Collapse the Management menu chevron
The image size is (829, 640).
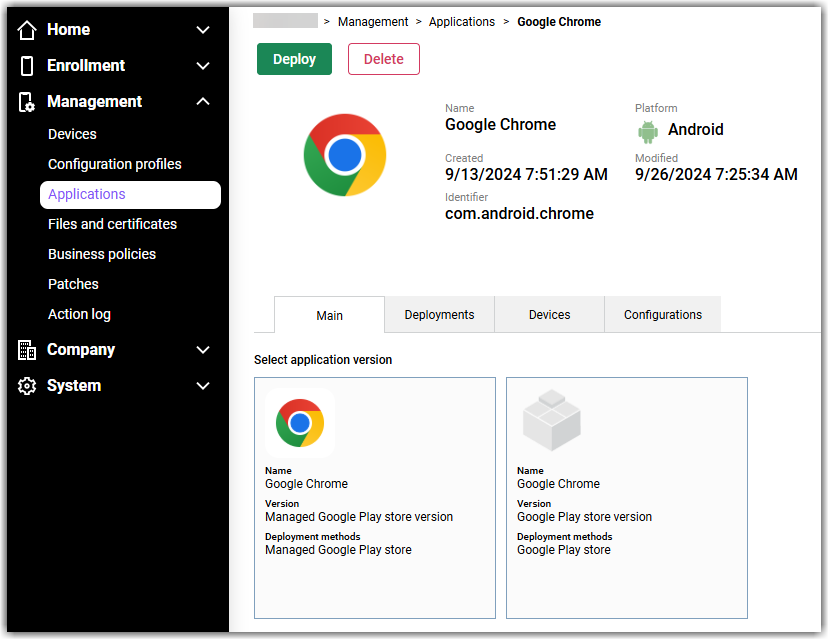203,101
